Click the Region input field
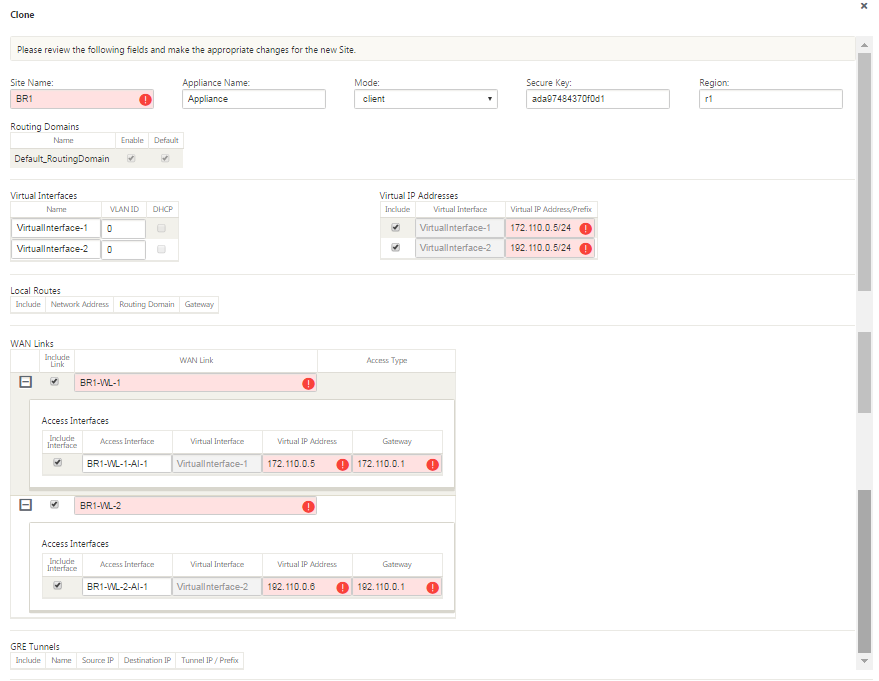The height and width of the screenshot is (681, 879). coord(771,99)
